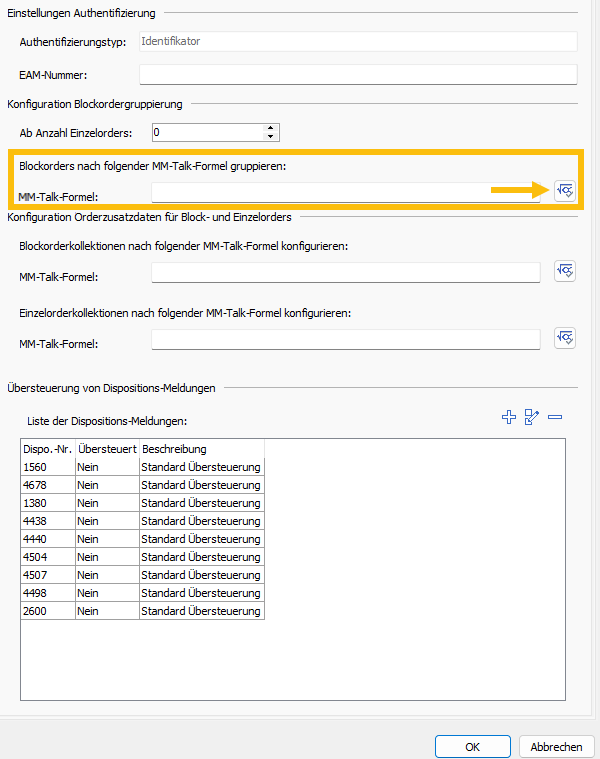
Task: Increase Ab Anzahl Einzelorders value
Action: [x=271, y=127]
